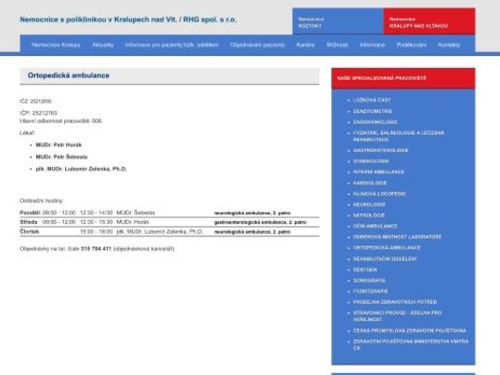Open the Poděkování menu item
The width and height of the screenshot is (500, 375).
pos(411,45)
